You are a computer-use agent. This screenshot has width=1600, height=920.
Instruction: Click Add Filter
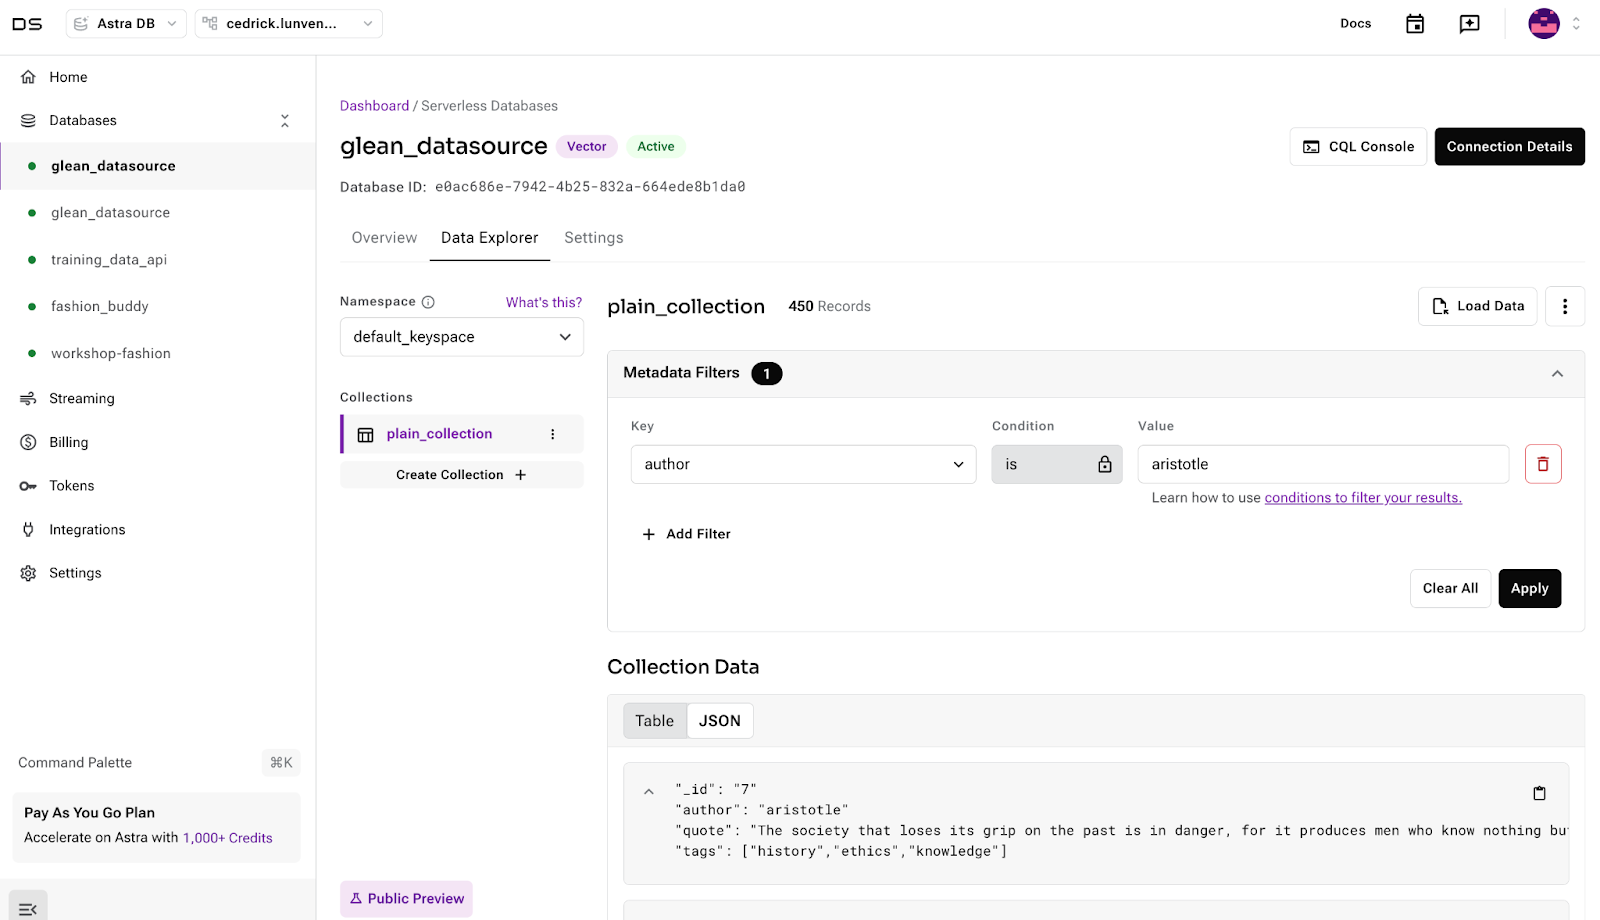tap(686, 534)
